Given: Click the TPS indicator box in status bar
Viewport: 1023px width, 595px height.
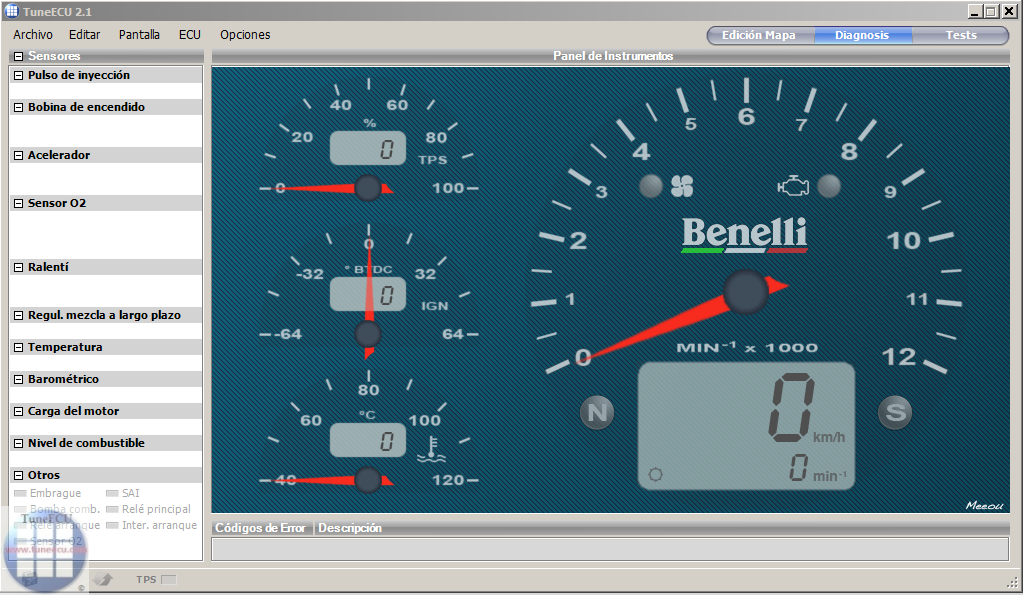Looking at the screenshot, I should click(168, 579).
